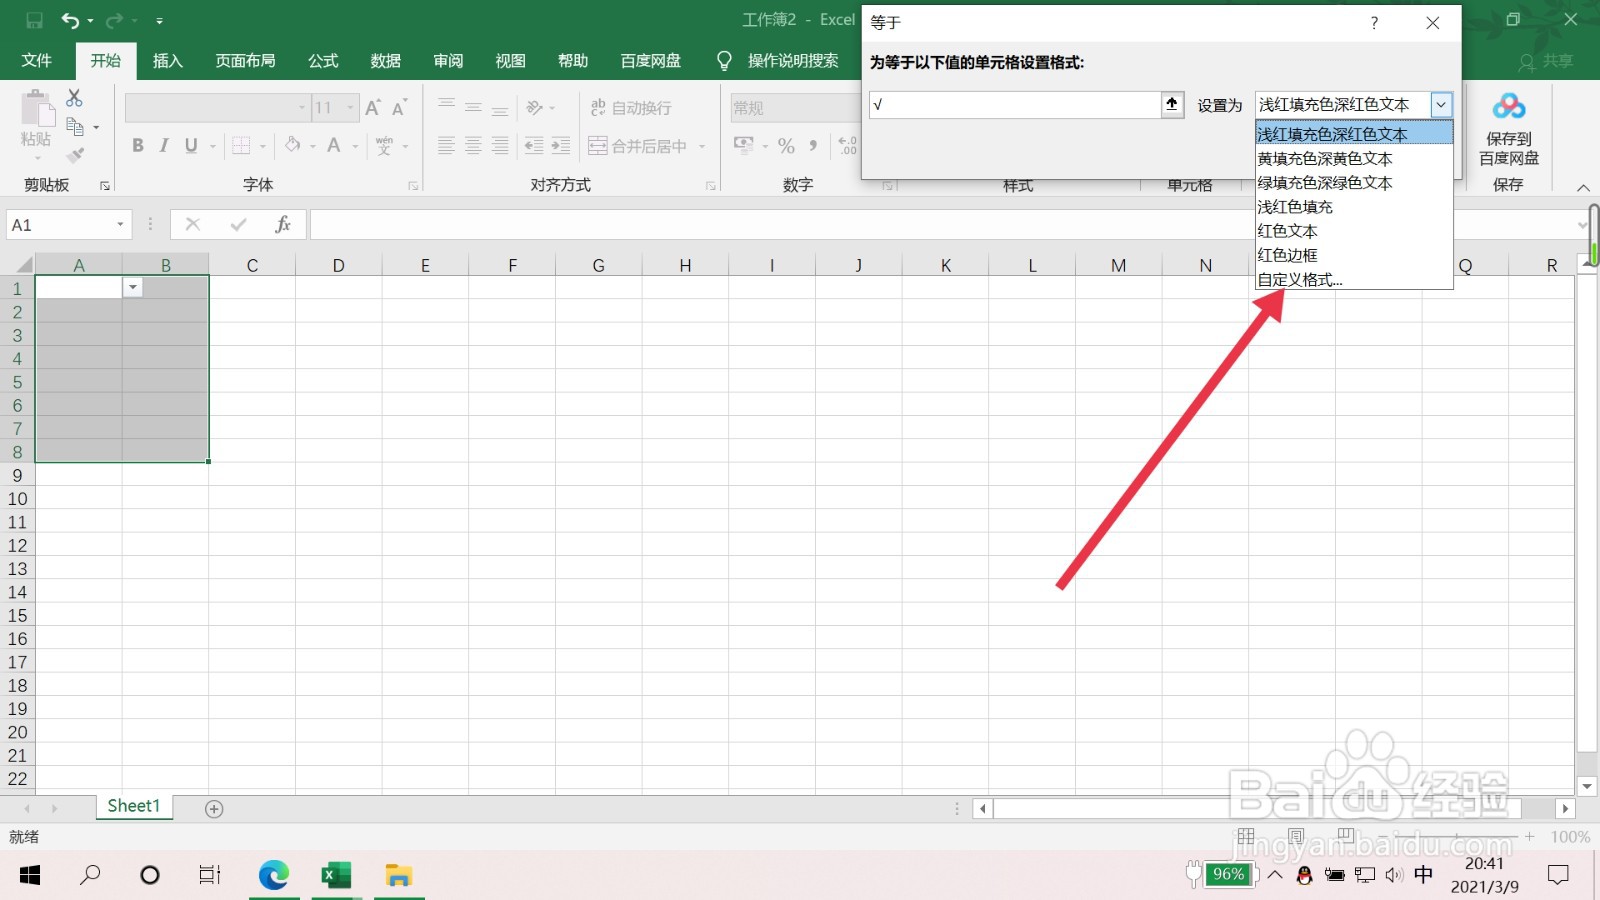Increase font size with large A icon
The image size is (1600, 900).
[x=373, y=107]
